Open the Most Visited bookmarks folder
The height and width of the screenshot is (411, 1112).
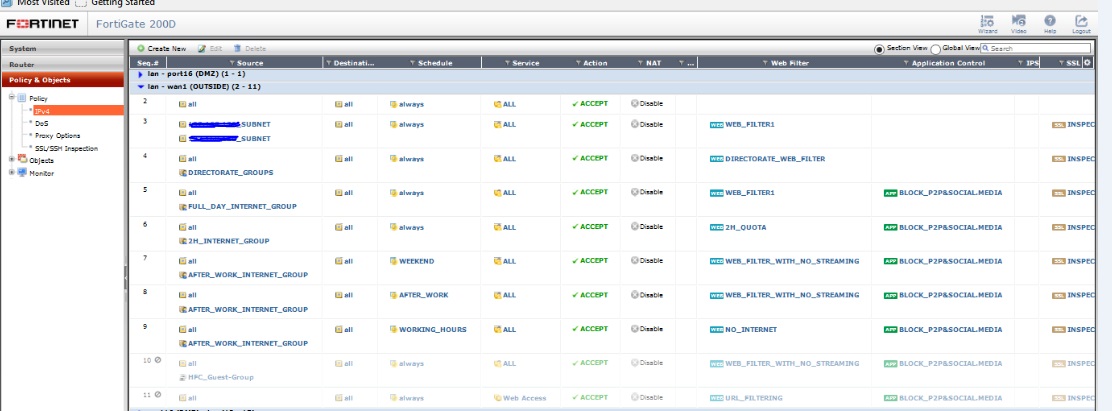click(35, 3)
